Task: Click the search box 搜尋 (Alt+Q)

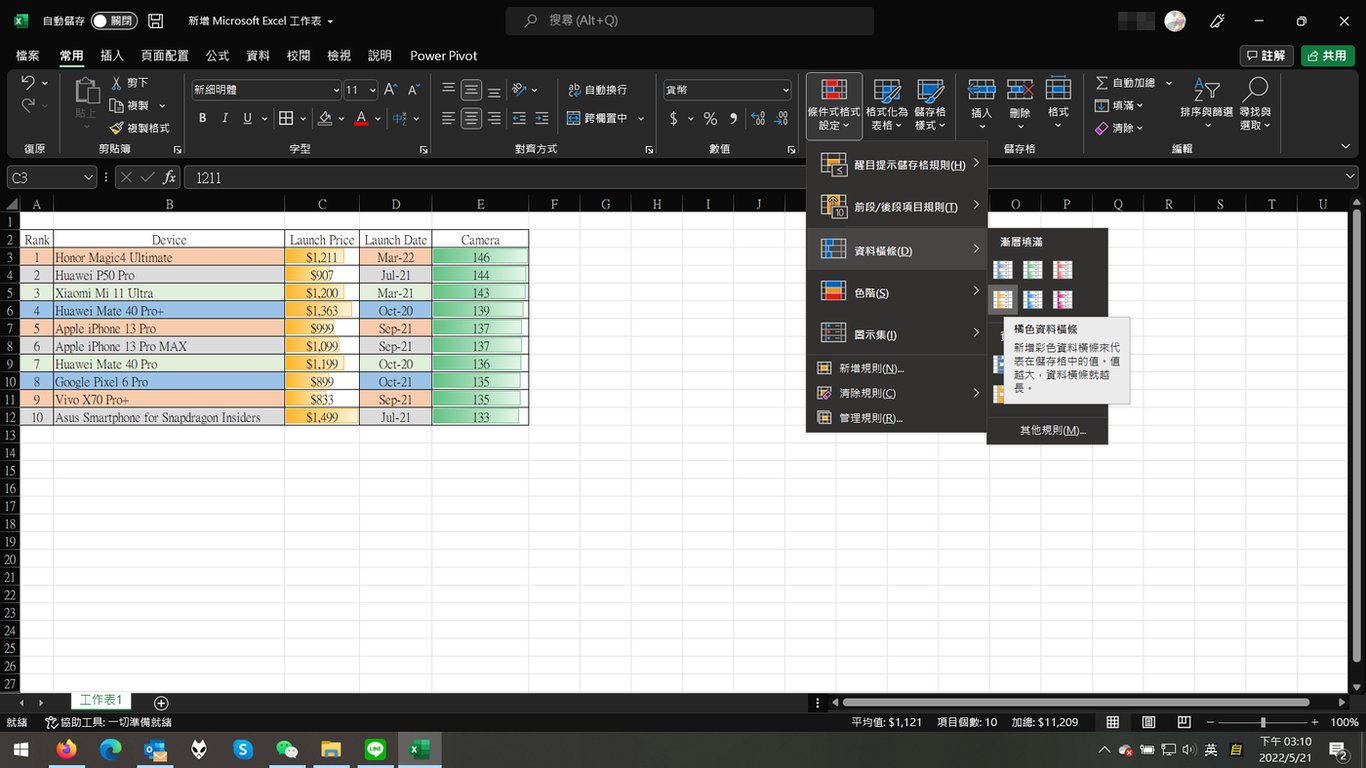Action: click(x=689, y=21)
